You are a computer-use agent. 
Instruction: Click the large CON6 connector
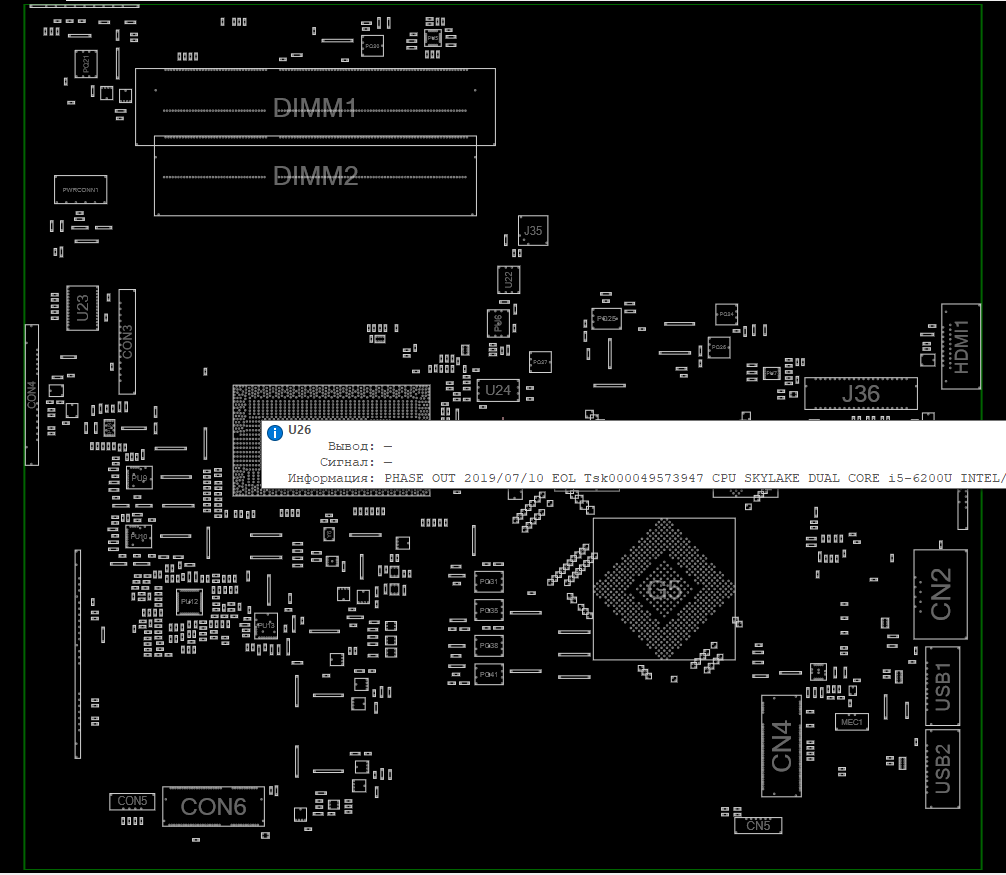coord(214,806)
